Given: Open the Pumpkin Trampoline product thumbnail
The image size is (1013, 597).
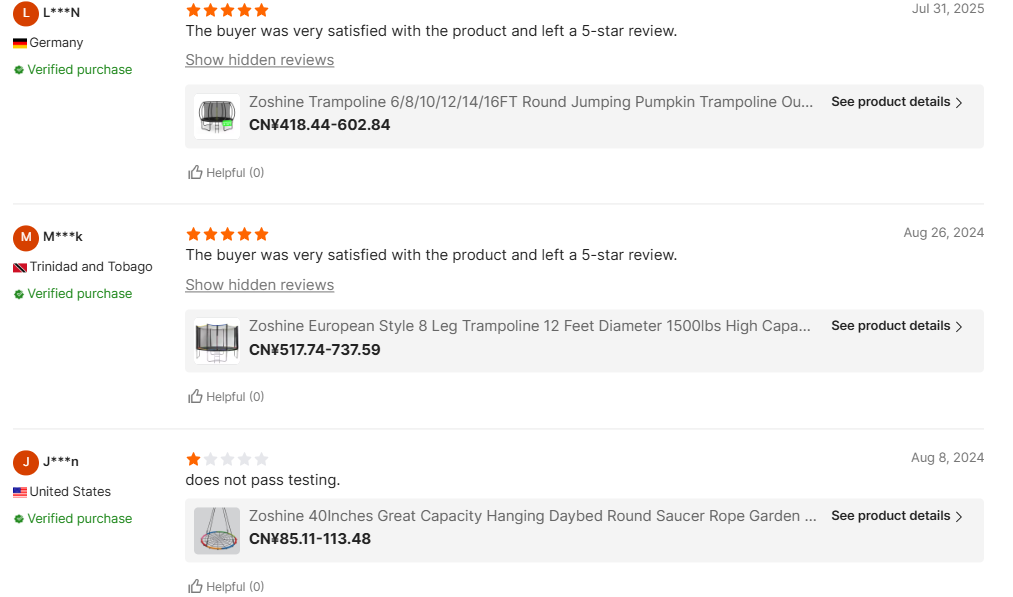Looking at the screenshot, I should 216,117.
